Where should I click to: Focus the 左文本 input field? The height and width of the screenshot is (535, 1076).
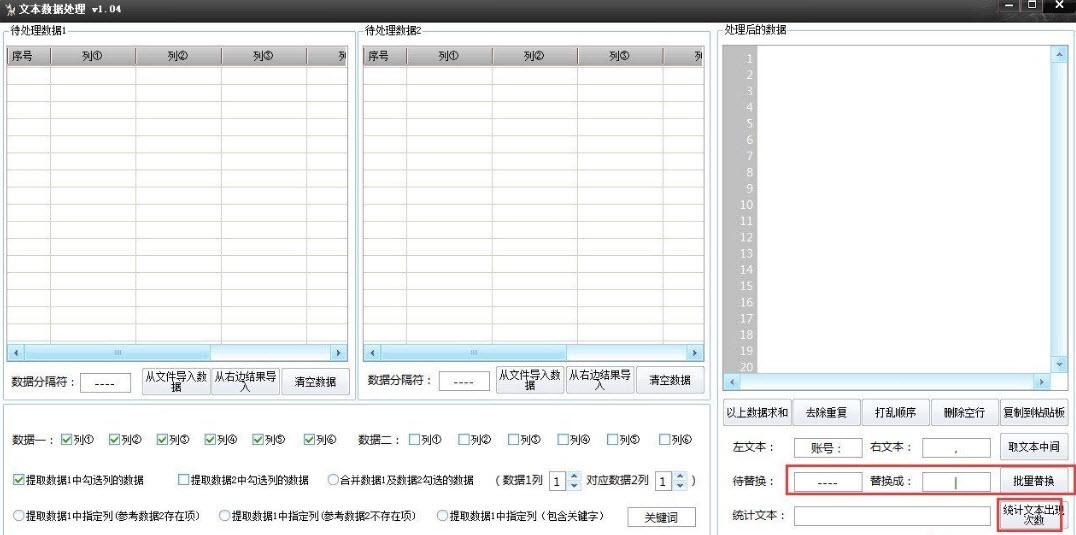(828, 448)
